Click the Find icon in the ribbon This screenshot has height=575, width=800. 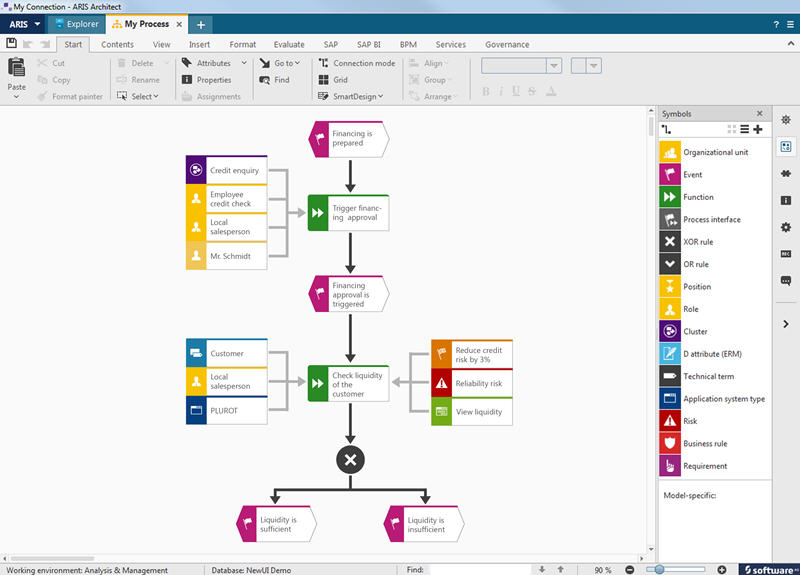[x=264, y=80]
